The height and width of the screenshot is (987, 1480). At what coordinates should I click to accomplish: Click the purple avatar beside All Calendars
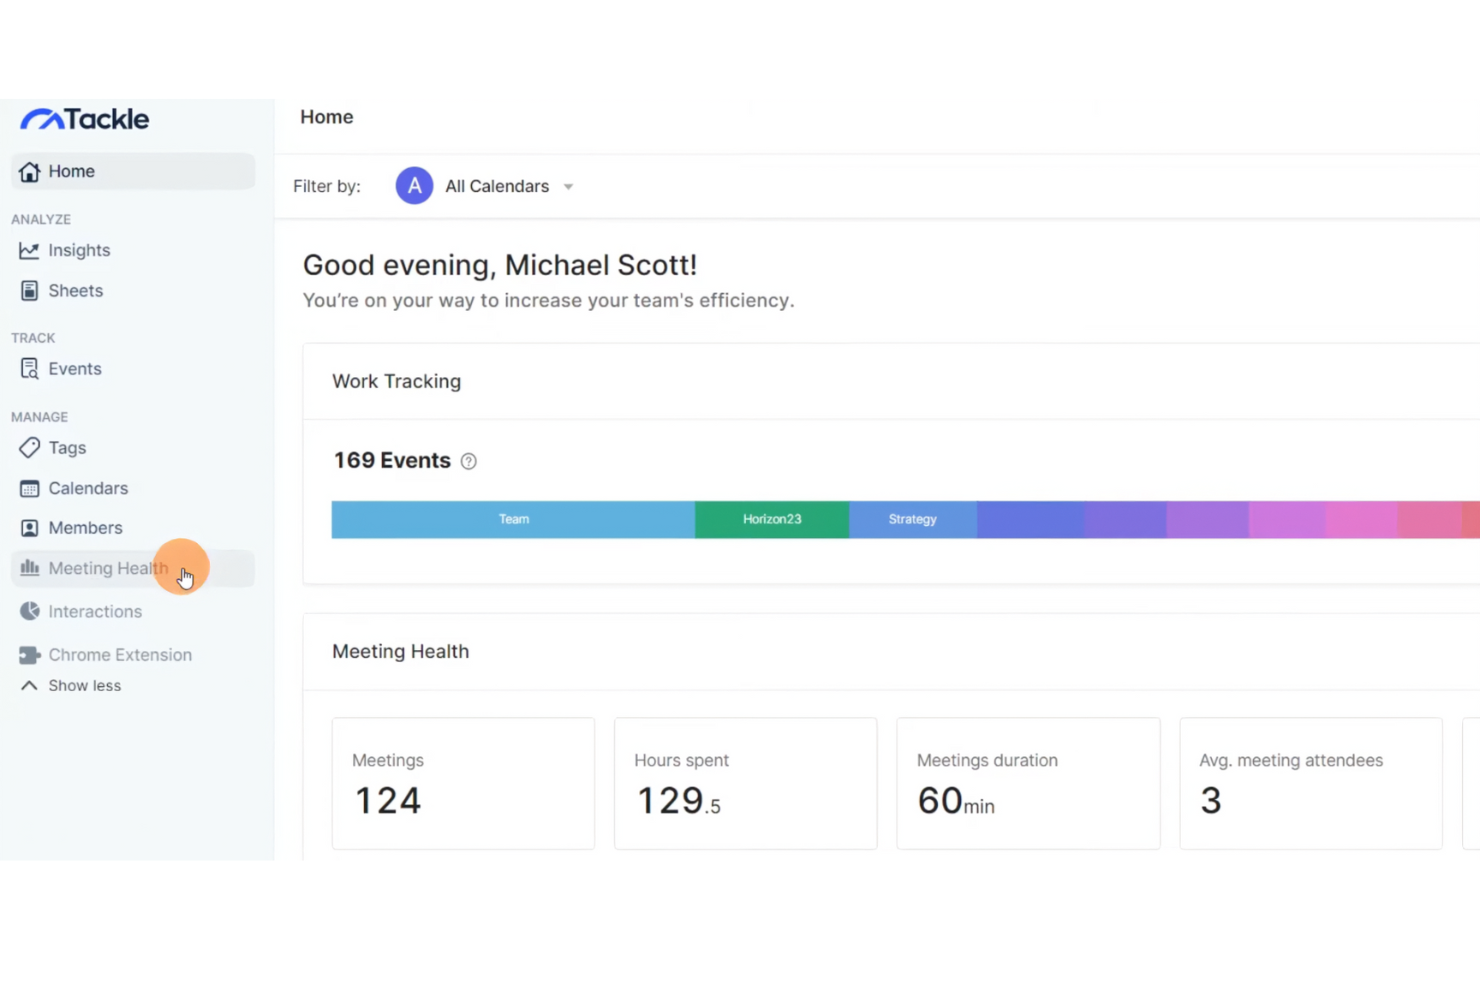coord(414,185)
